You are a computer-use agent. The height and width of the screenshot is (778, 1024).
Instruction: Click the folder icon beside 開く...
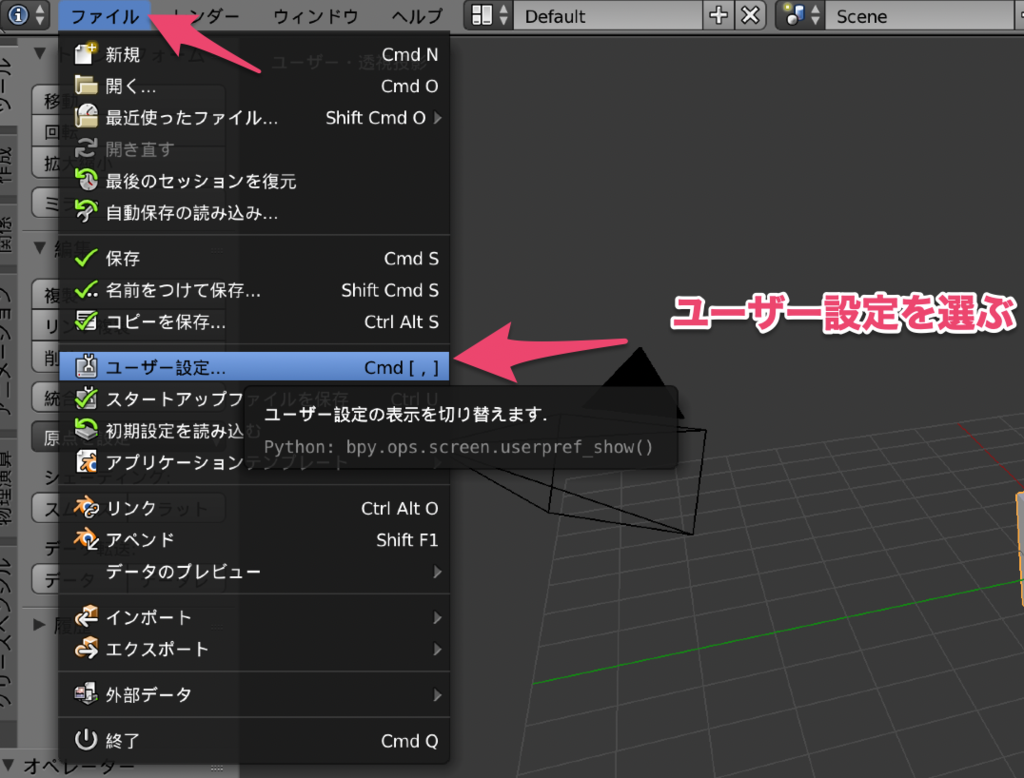click(87, 86)
